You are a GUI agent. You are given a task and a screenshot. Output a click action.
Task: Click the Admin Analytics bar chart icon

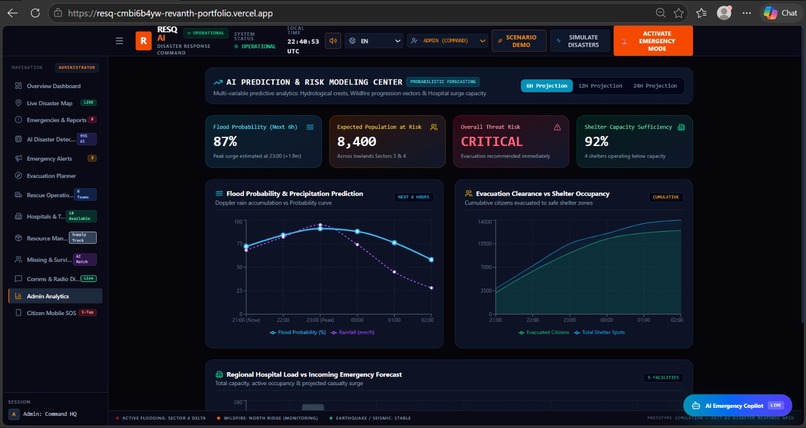[x=19, y=296]
